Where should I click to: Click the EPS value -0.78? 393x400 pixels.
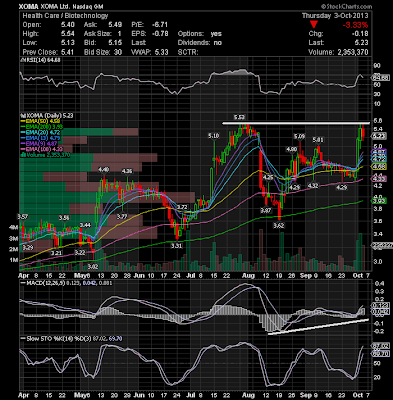coord(160,34)
